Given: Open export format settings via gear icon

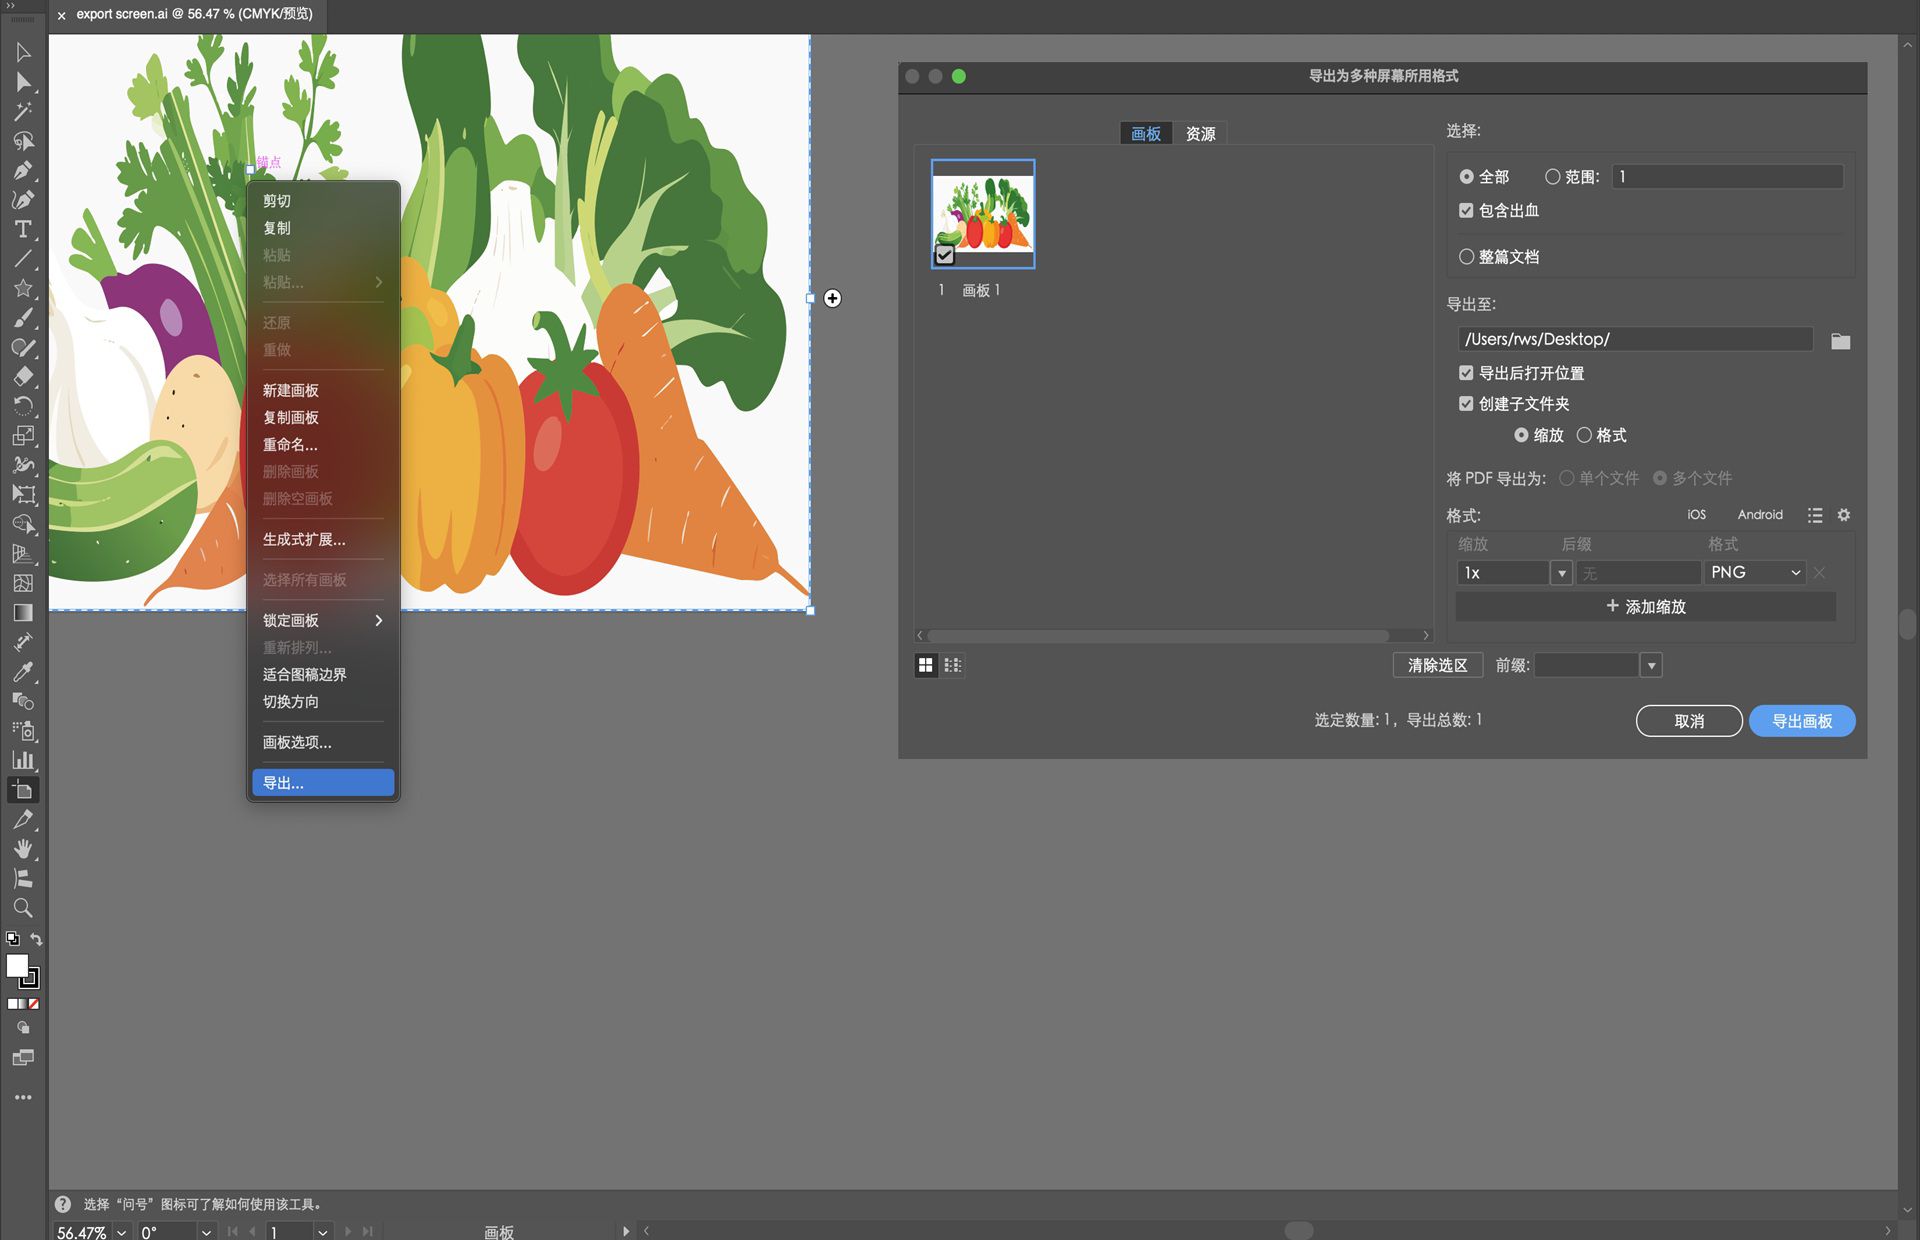Looking at the screenshot, I should tap(1845, 515).
